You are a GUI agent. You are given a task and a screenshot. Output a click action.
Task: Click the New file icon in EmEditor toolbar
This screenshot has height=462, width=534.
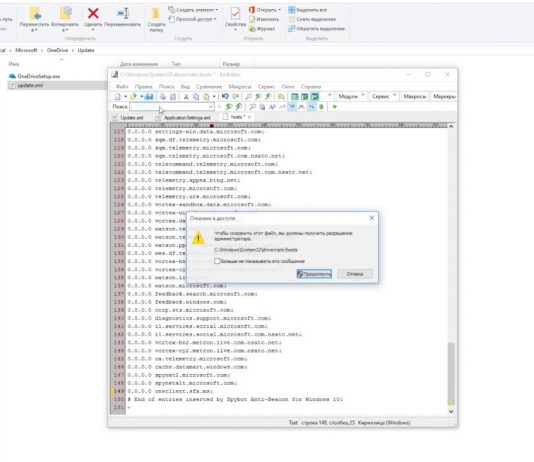(118, 97)
